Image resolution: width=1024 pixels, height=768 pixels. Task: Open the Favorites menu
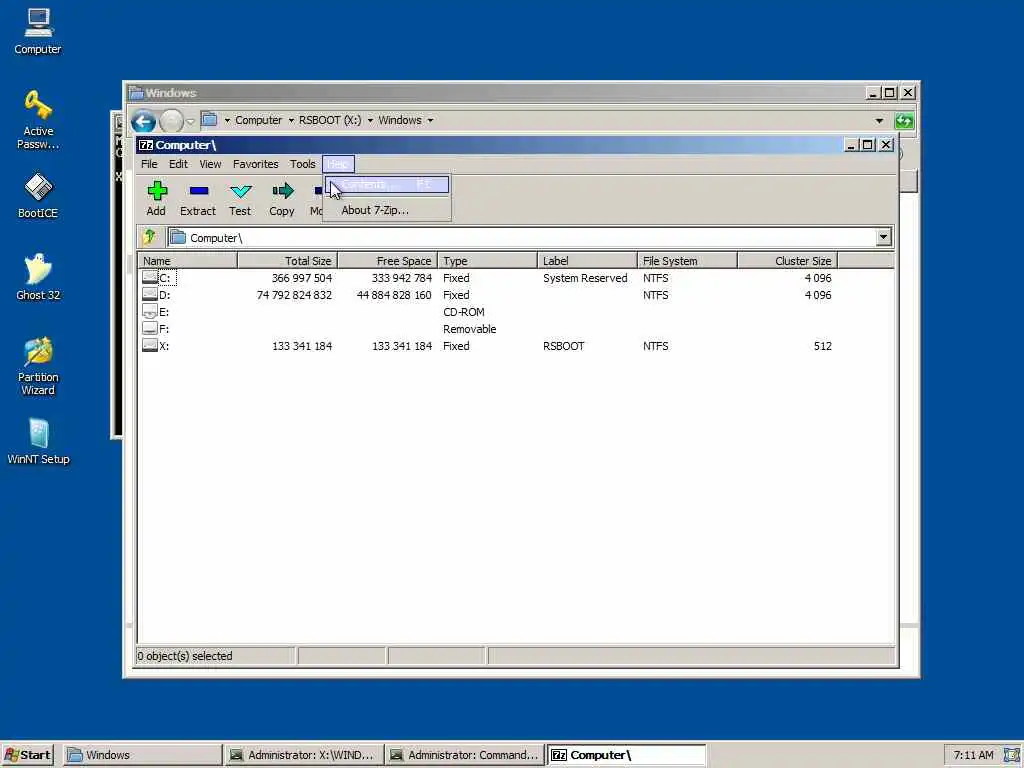pyautogui.click(x=255, y=164)
